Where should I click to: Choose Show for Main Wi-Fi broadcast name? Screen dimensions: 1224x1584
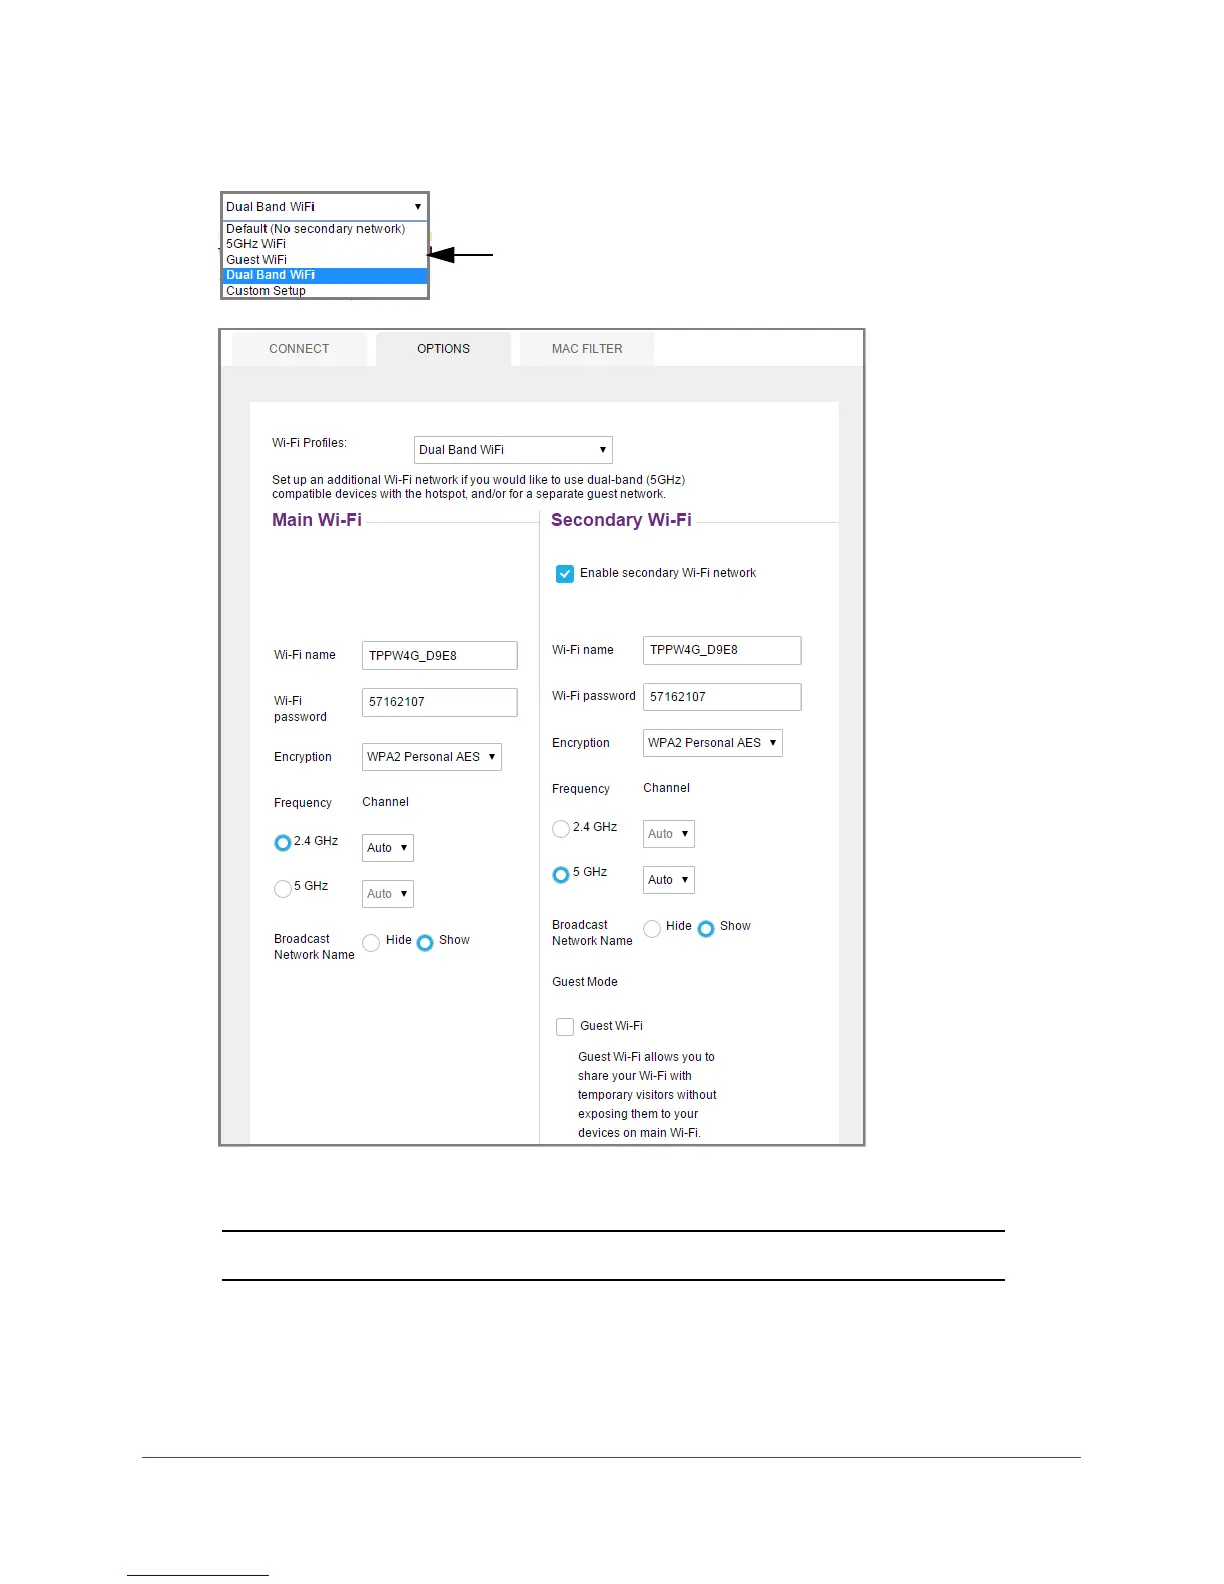(x=425, y=943)
